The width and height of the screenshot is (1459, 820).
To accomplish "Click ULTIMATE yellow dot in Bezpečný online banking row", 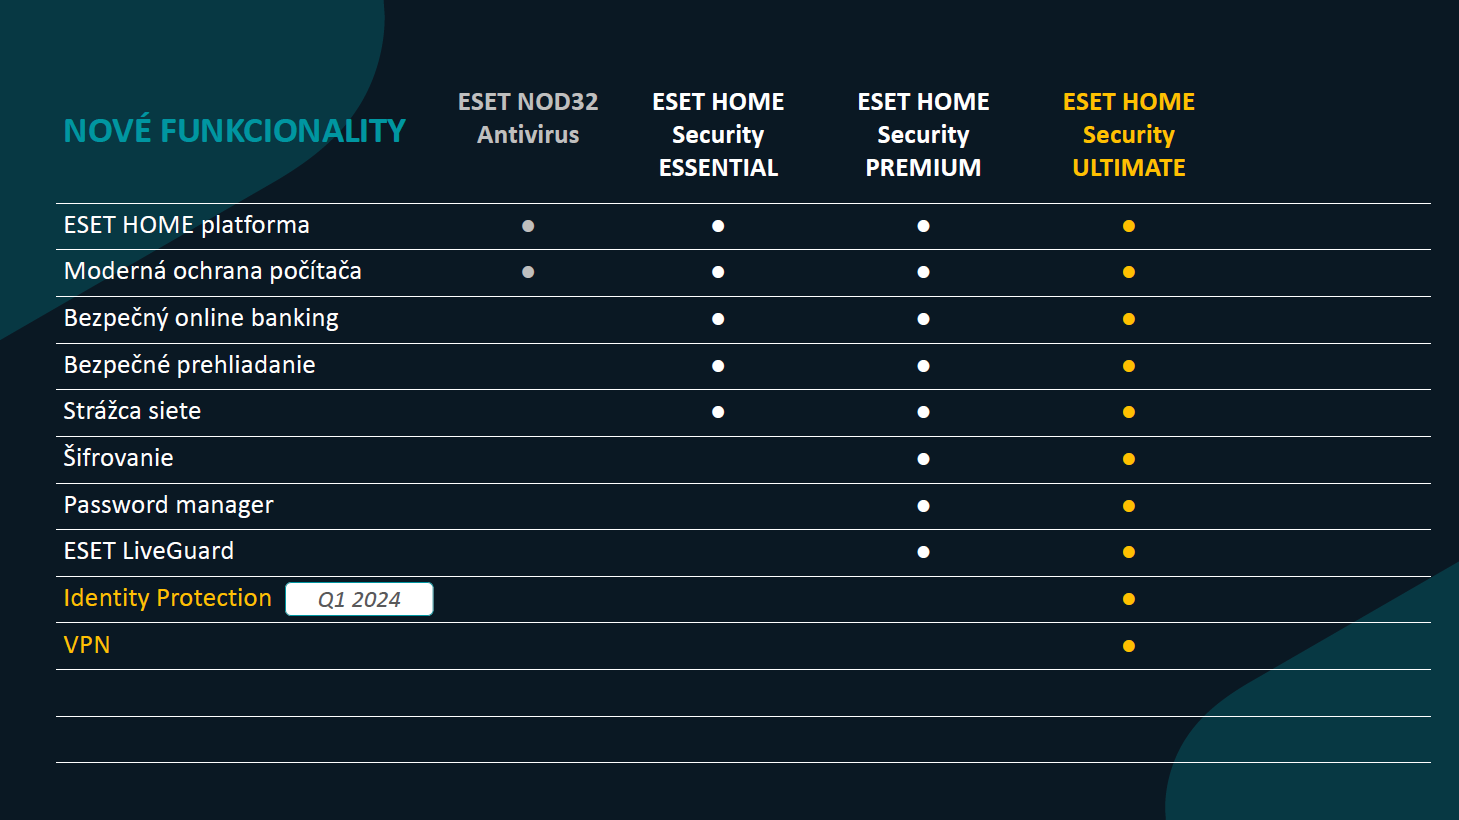I will pos(1129,319).
